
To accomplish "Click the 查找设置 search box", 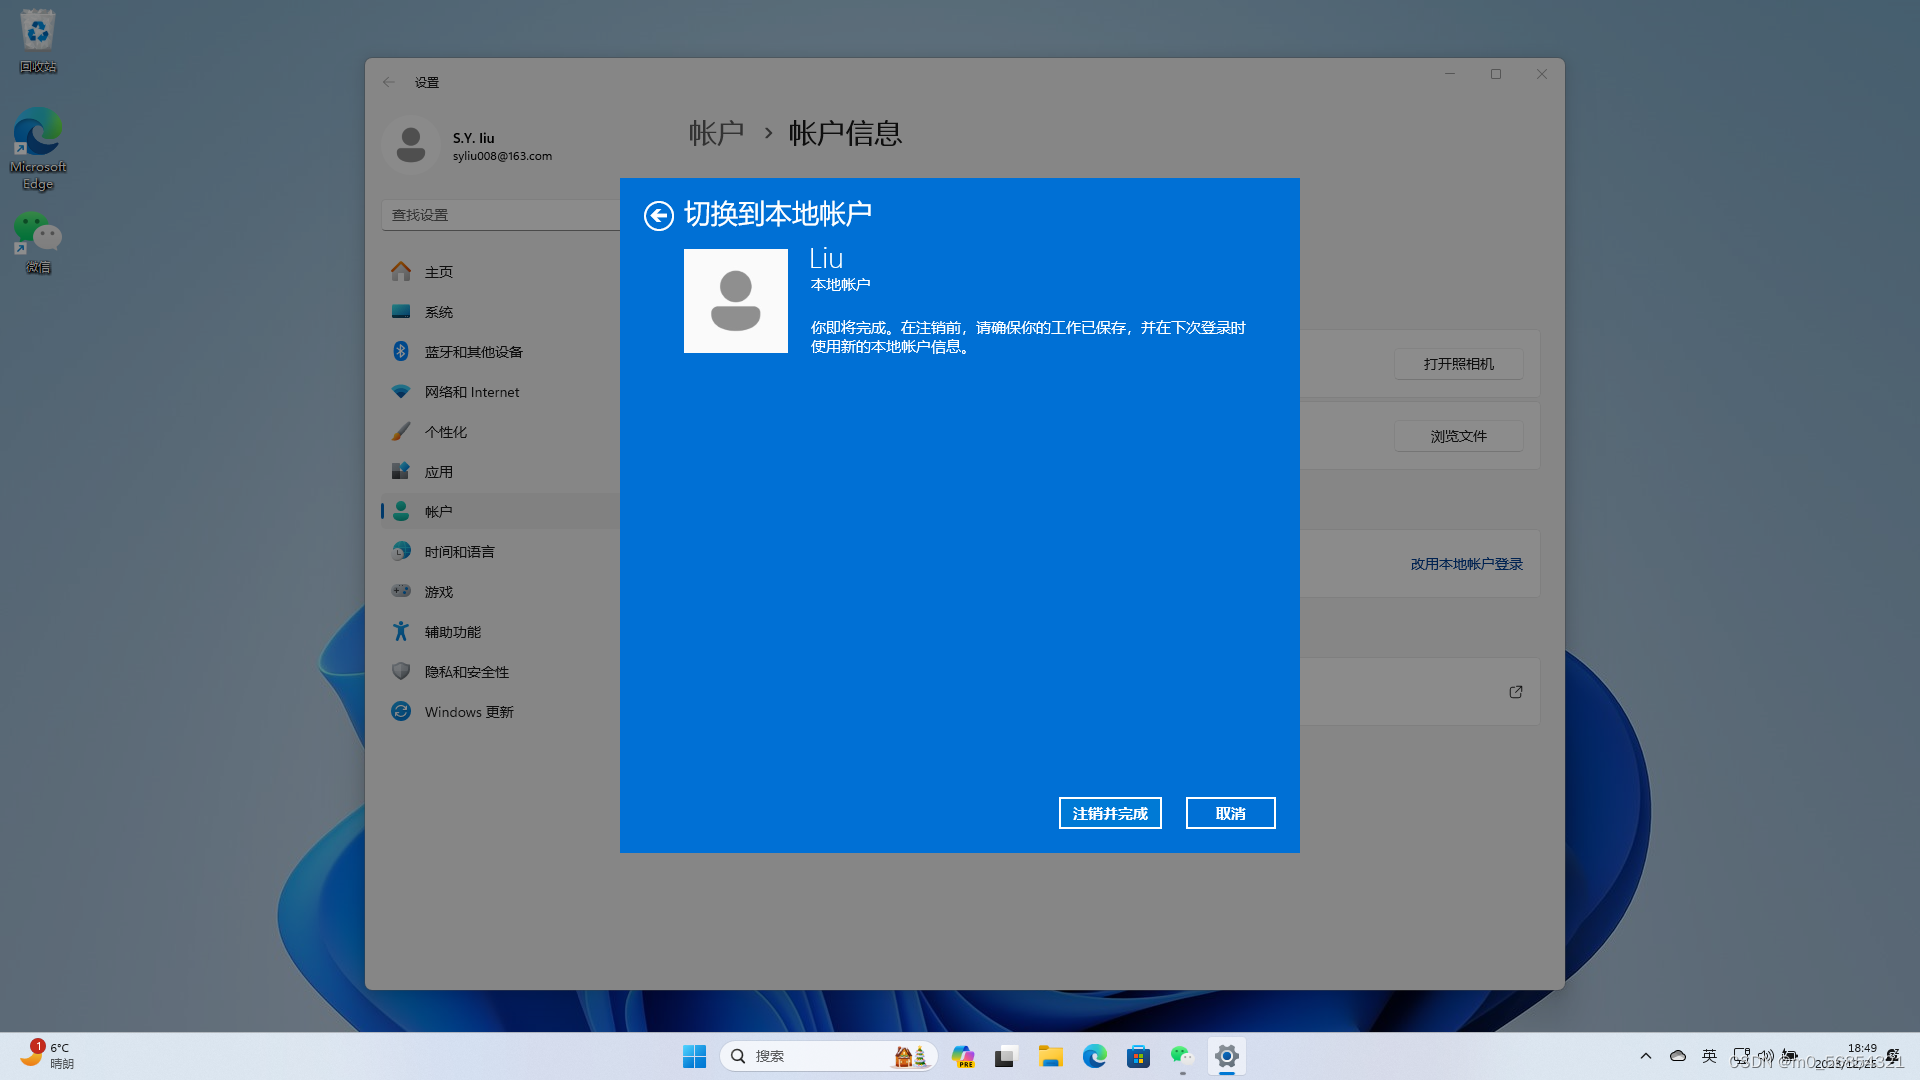I will click(x=500, y=214).
